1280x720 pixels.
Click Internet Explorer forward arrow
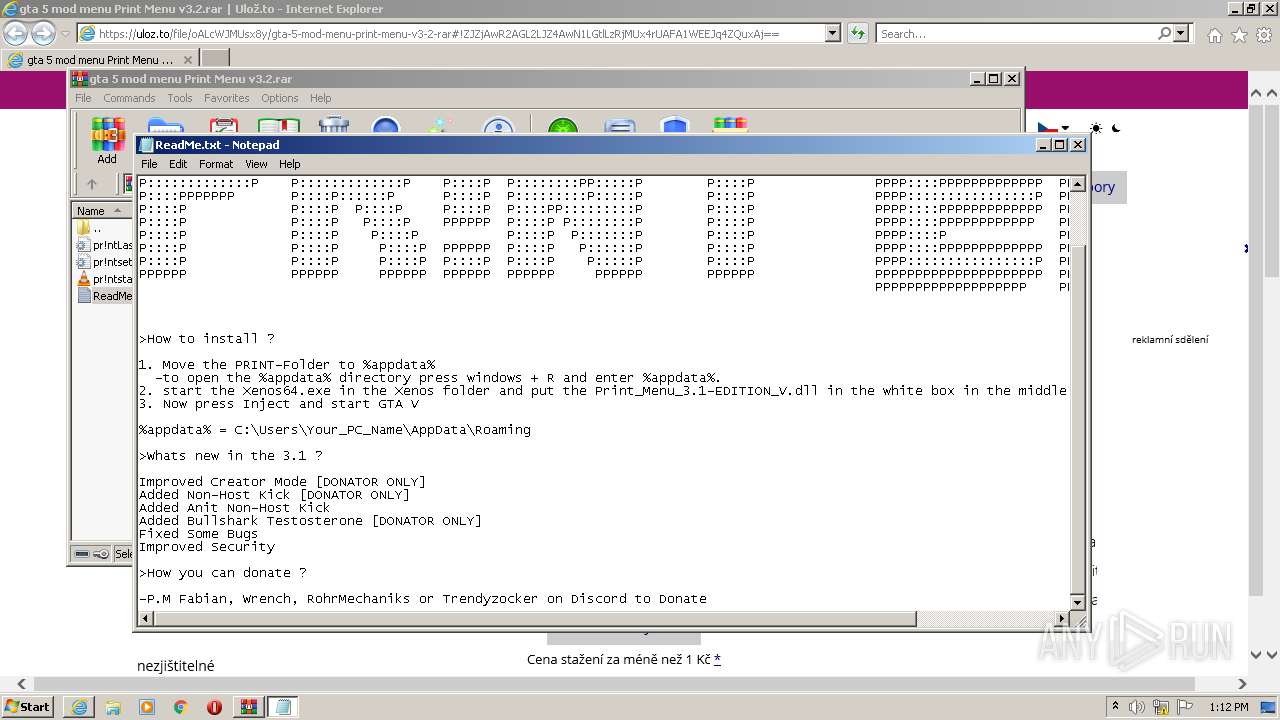pyautogui.click(x=43, y=33)
